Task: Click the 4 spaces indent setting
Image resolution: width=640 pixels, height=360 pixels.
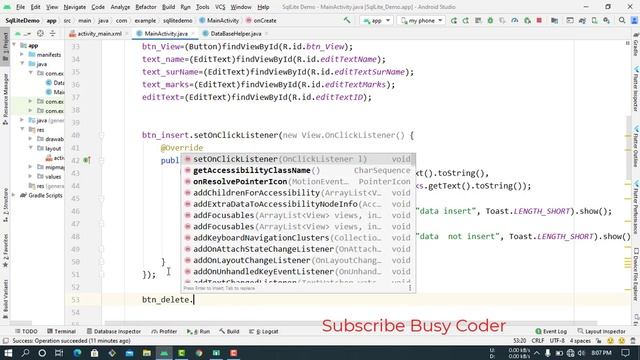Action: pos(580,341)
